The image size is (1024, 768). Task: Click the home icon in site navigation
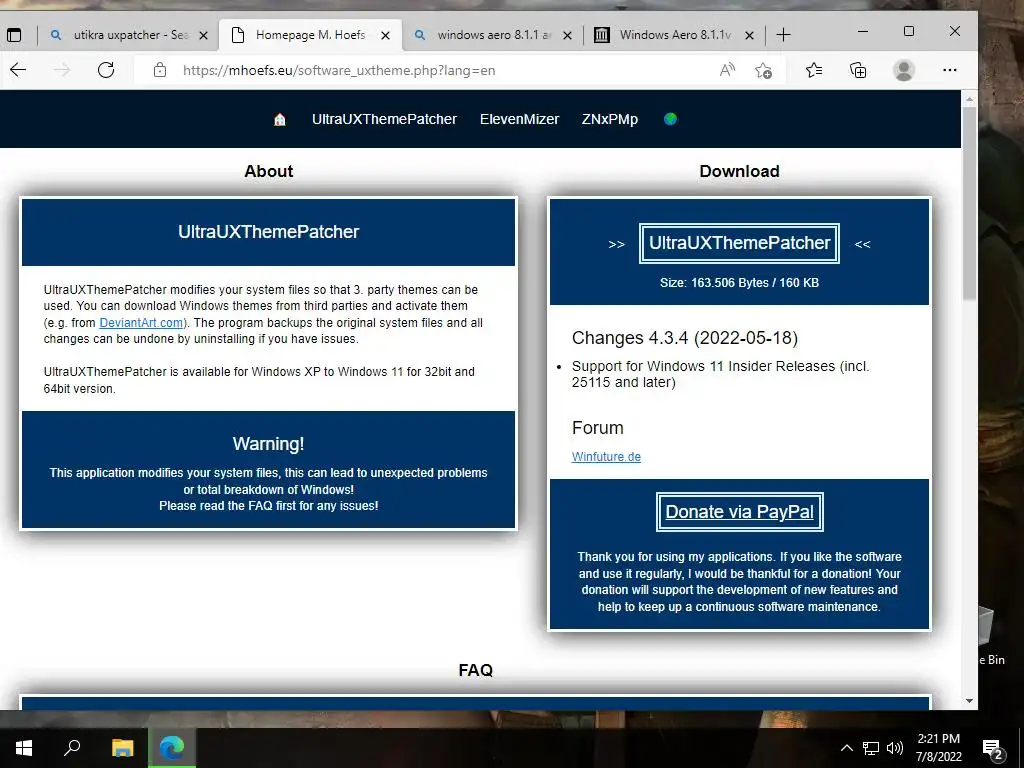tap(280, 119)
